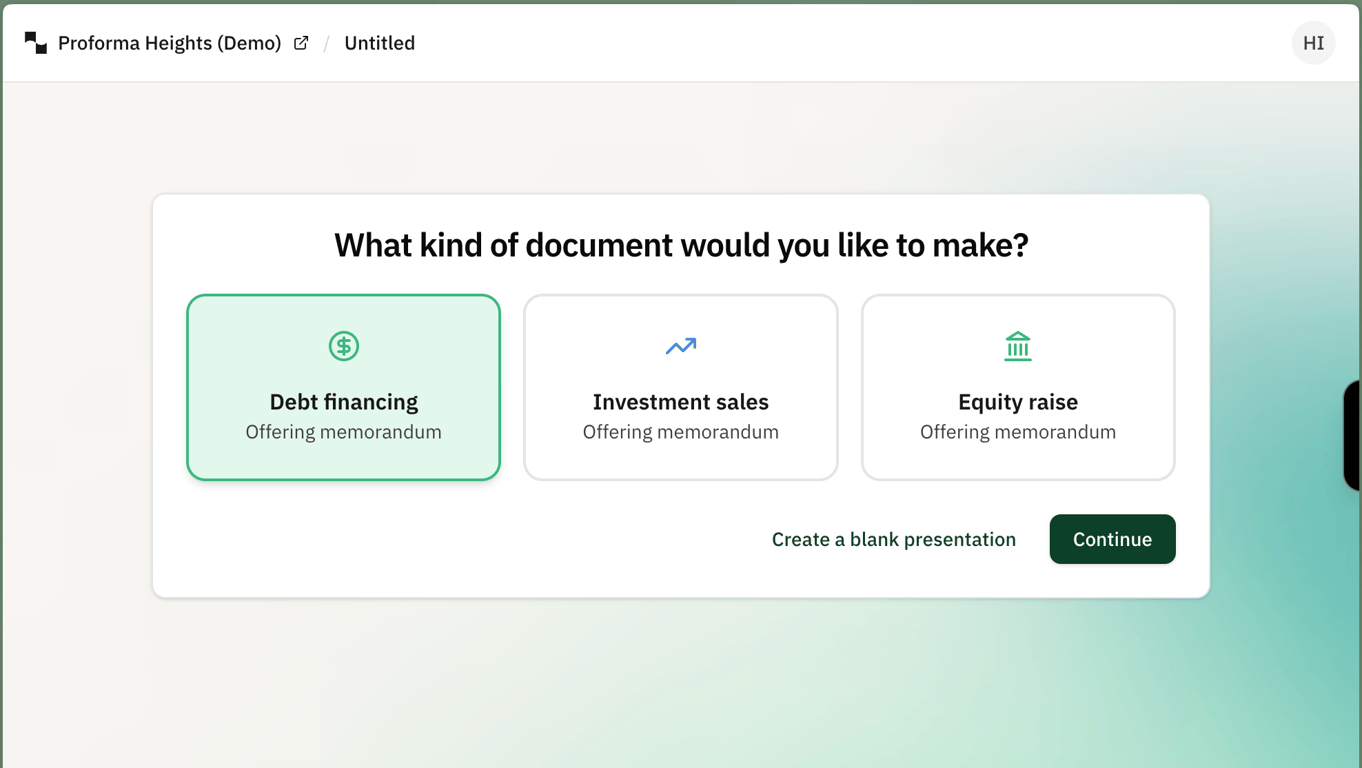Click the Proforma Heights (Demo) breadcrumb
1362x768 pixels.
170,43
